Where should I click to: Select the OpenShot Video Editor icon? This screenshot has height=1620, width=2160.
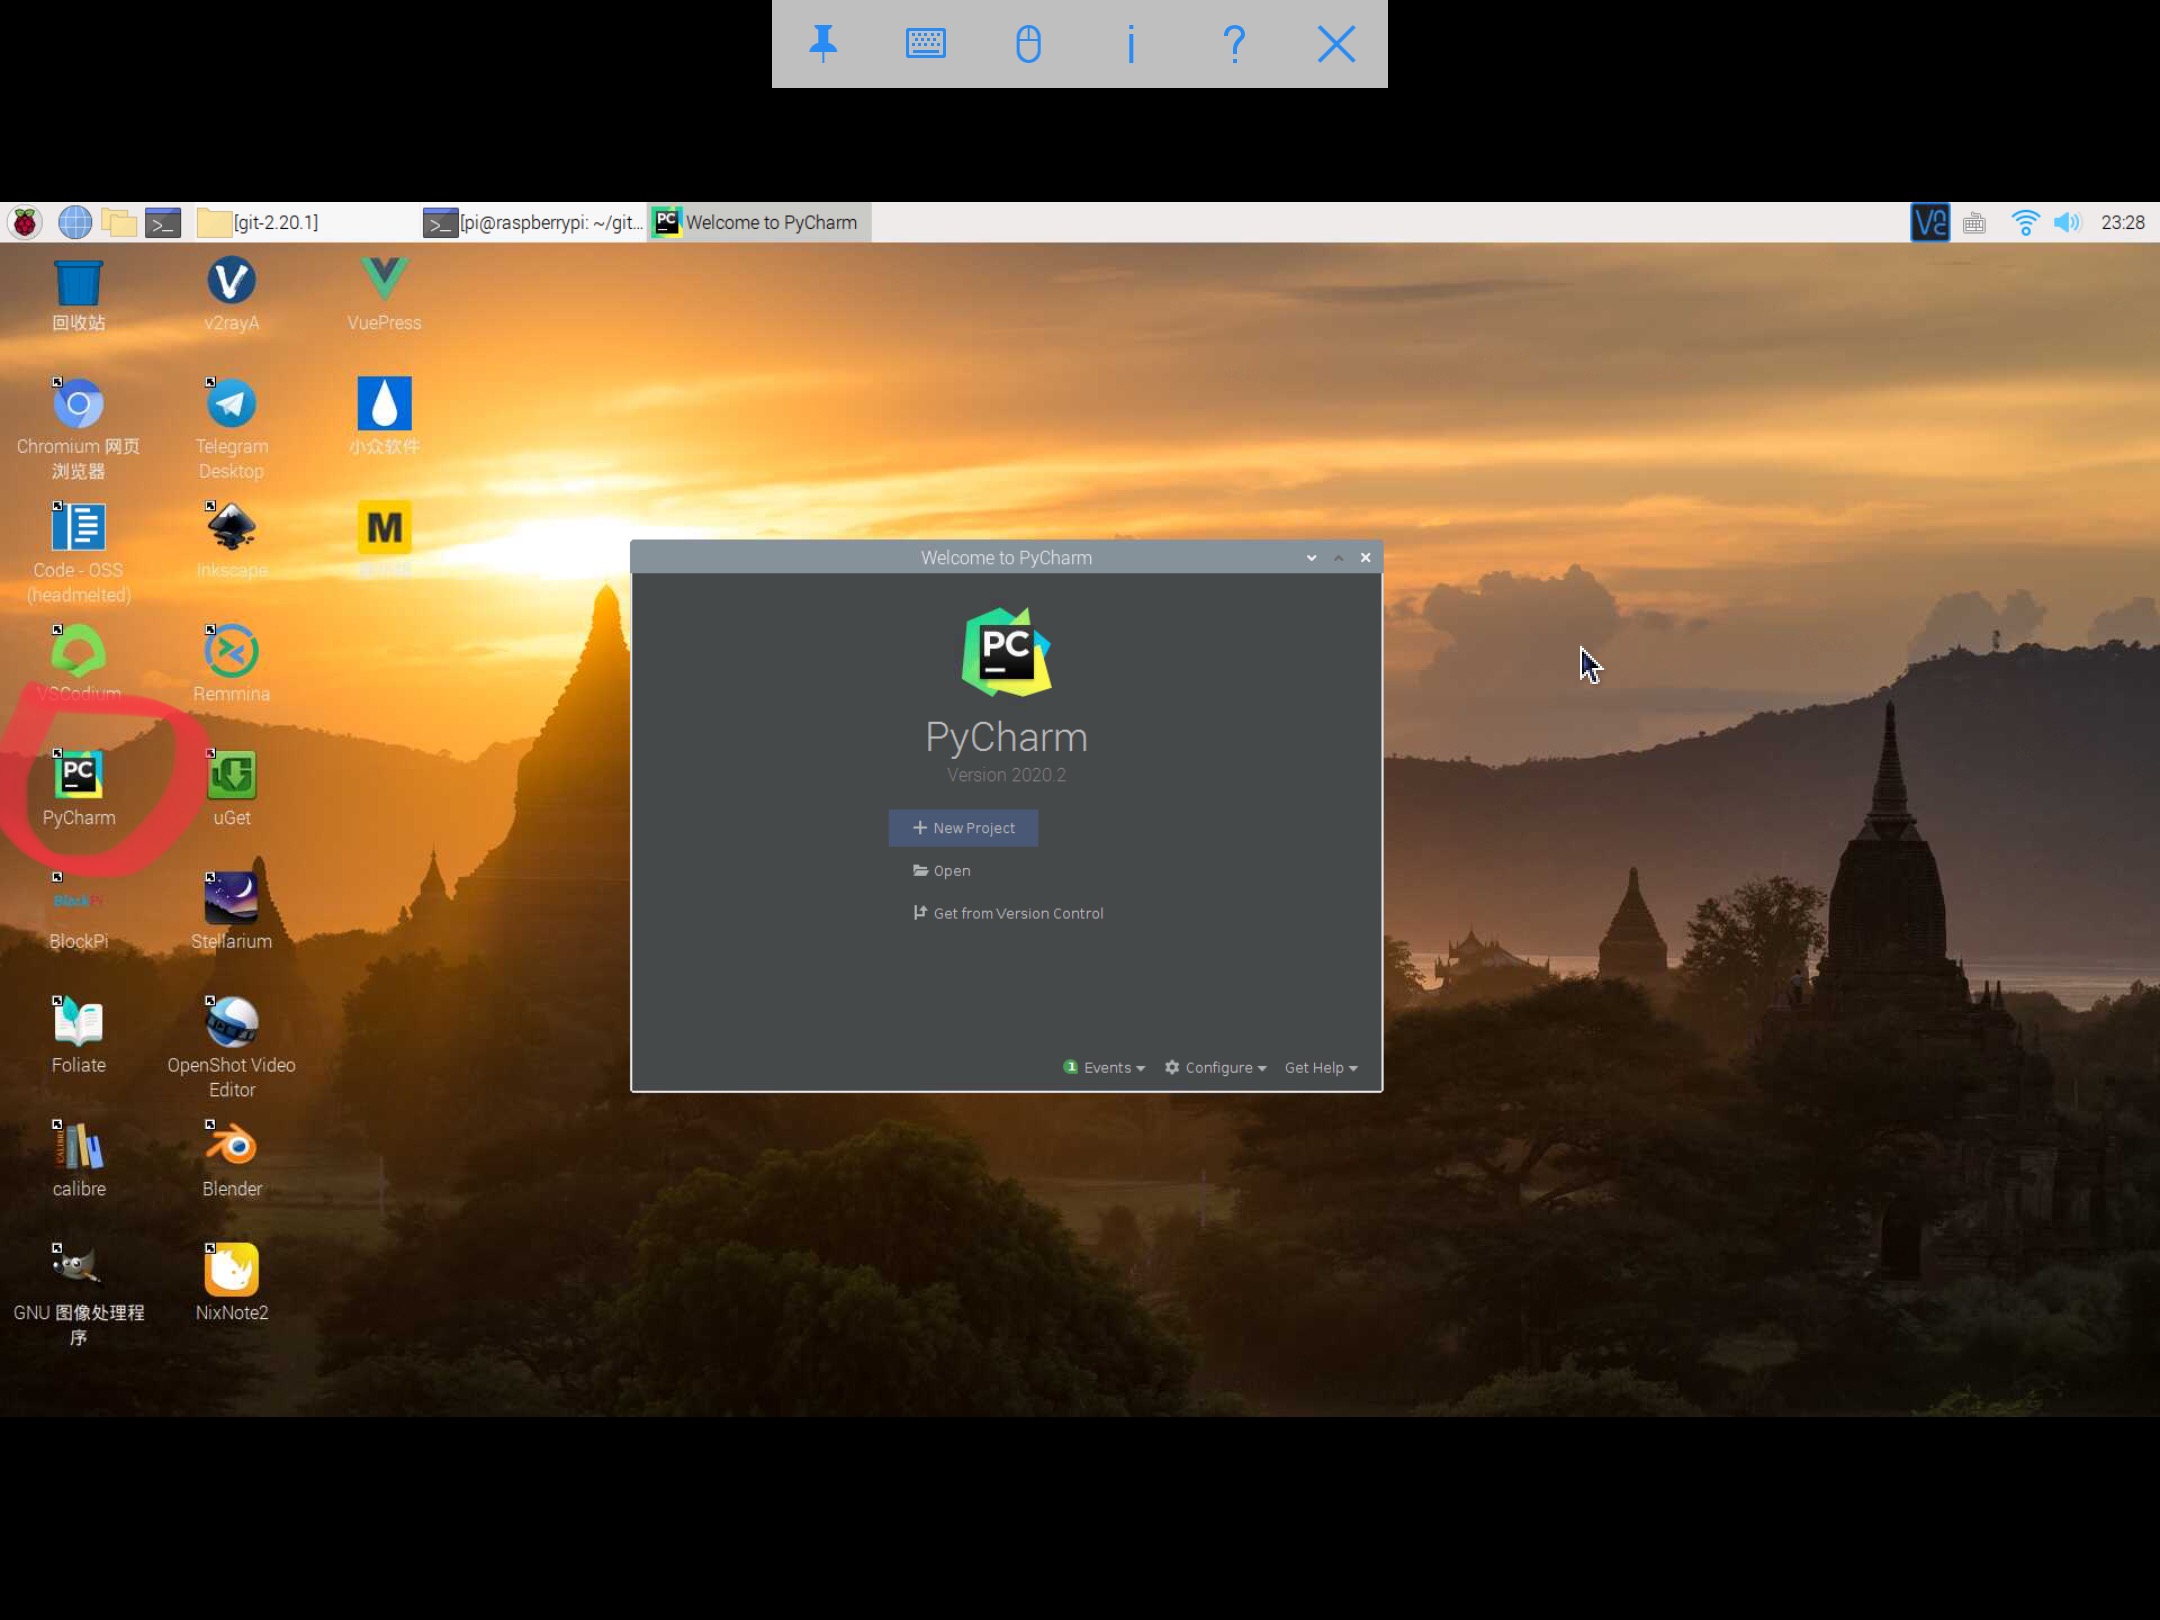231,1048
